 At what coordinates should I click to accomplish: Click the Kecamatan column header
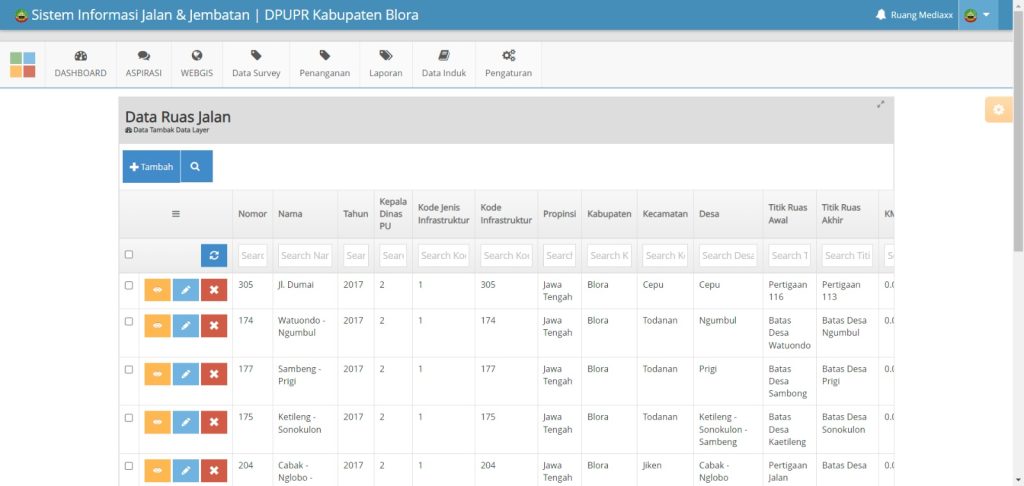pyautogui.click(x=665, y=214)
